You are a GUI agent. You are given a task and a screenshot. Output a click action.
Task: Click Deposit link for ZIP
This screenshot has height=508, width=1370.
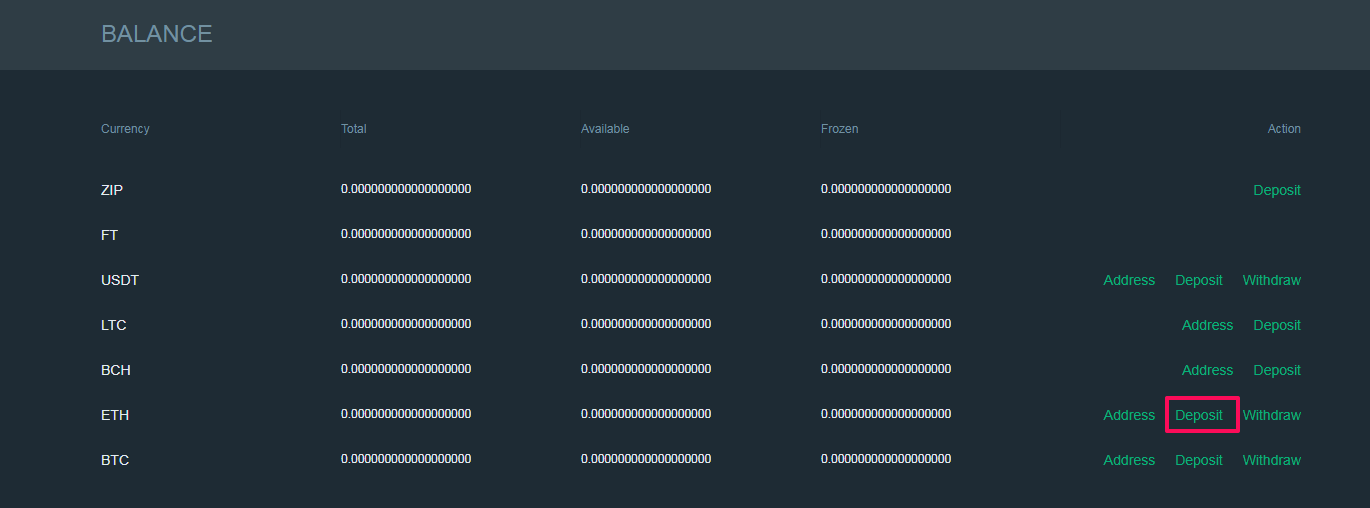point(1276,190)
